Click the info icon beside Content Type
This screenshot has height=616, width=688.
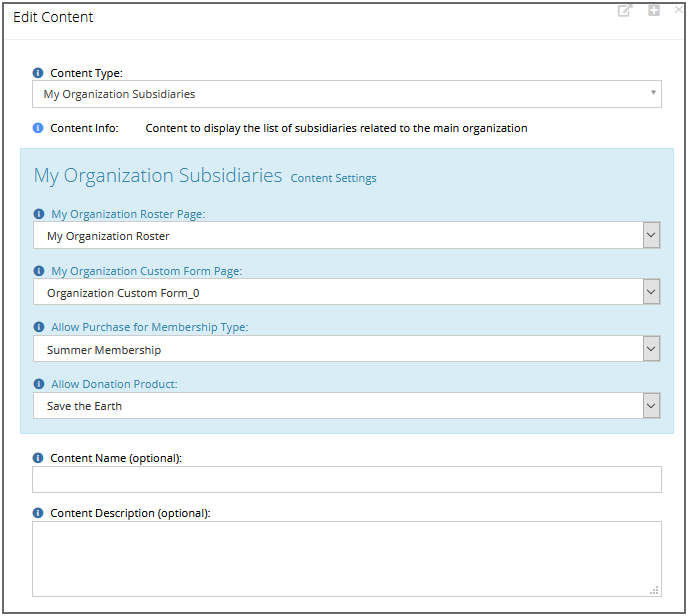pos(38,73)
